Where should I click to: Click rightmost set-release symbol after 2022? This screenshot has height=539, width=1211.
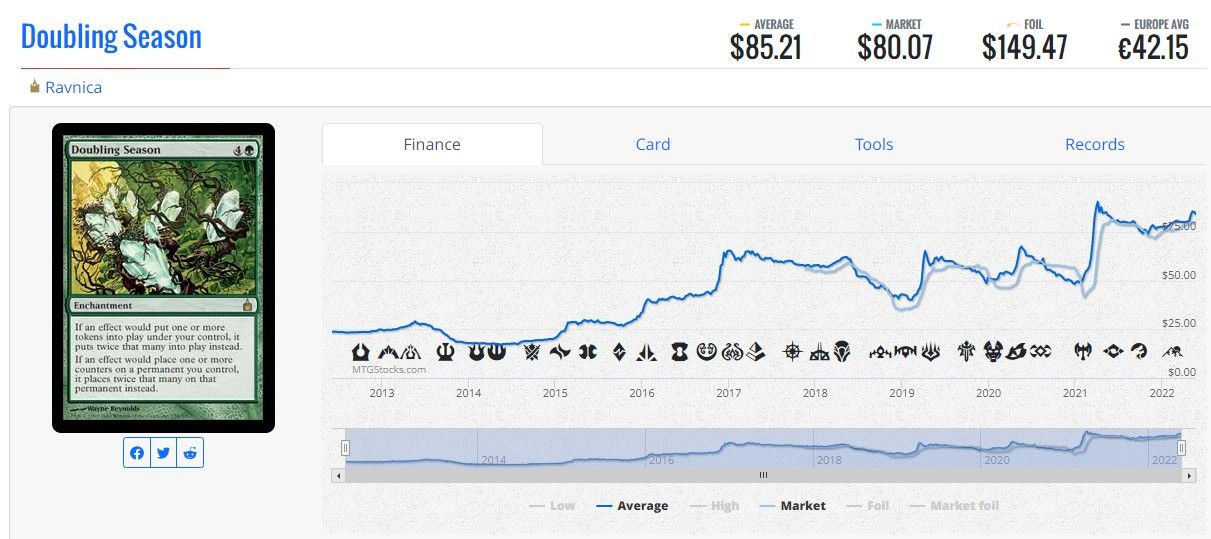pyautogui.click(x=1173, y=352)
